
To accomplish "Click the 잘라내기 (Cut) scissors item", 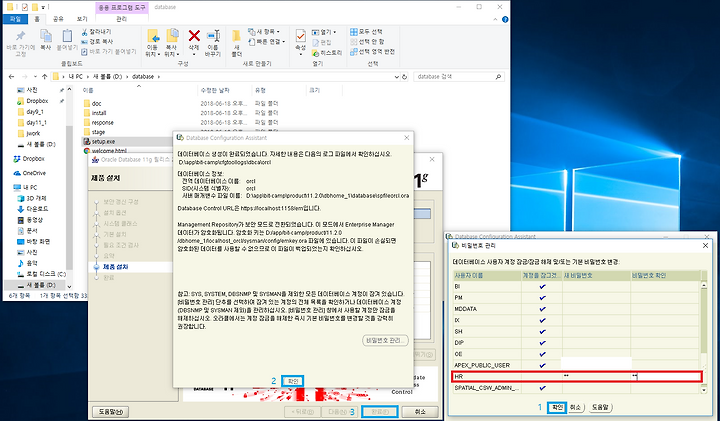I will pos(96,32).
